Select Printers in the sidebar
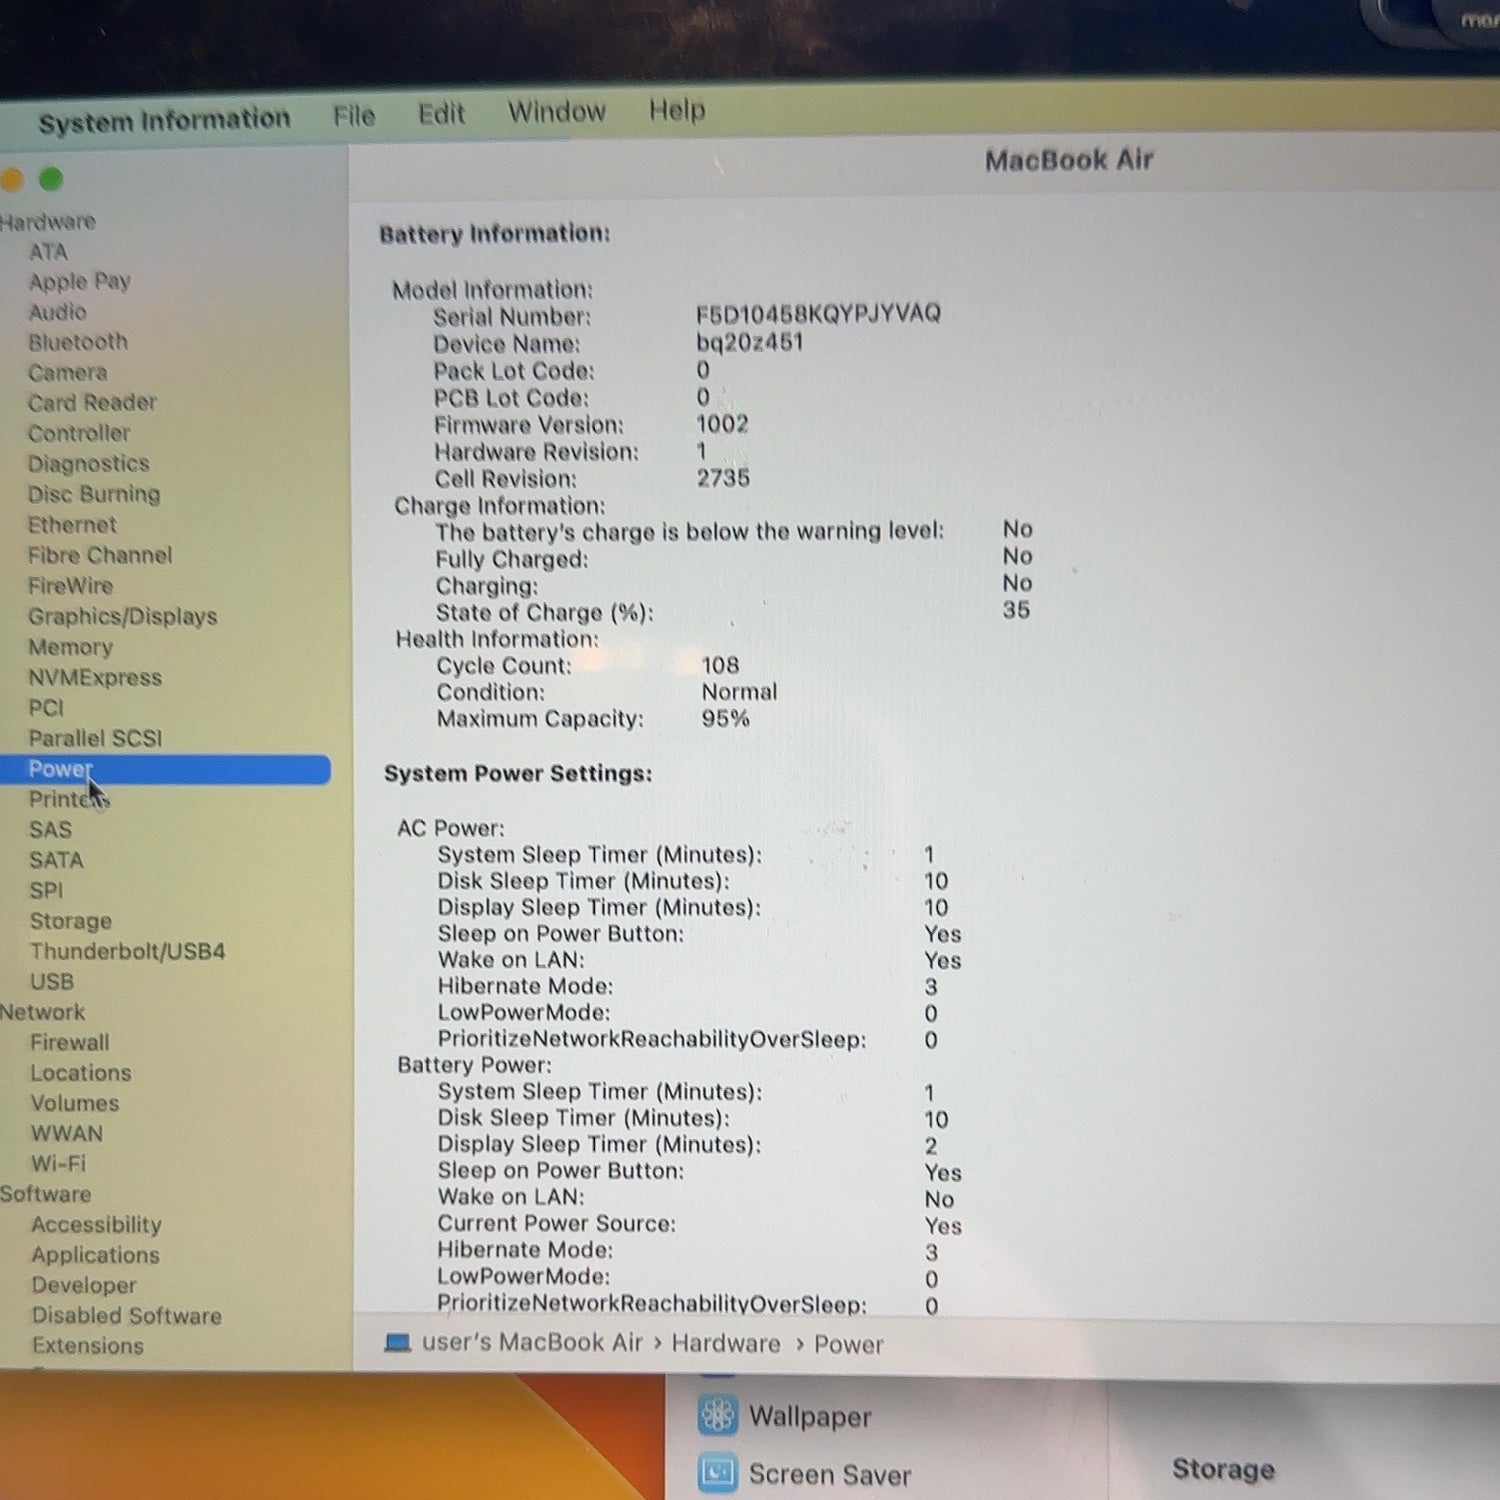The height and width of the screenshot is (1500, 1500). coord(69,800)
